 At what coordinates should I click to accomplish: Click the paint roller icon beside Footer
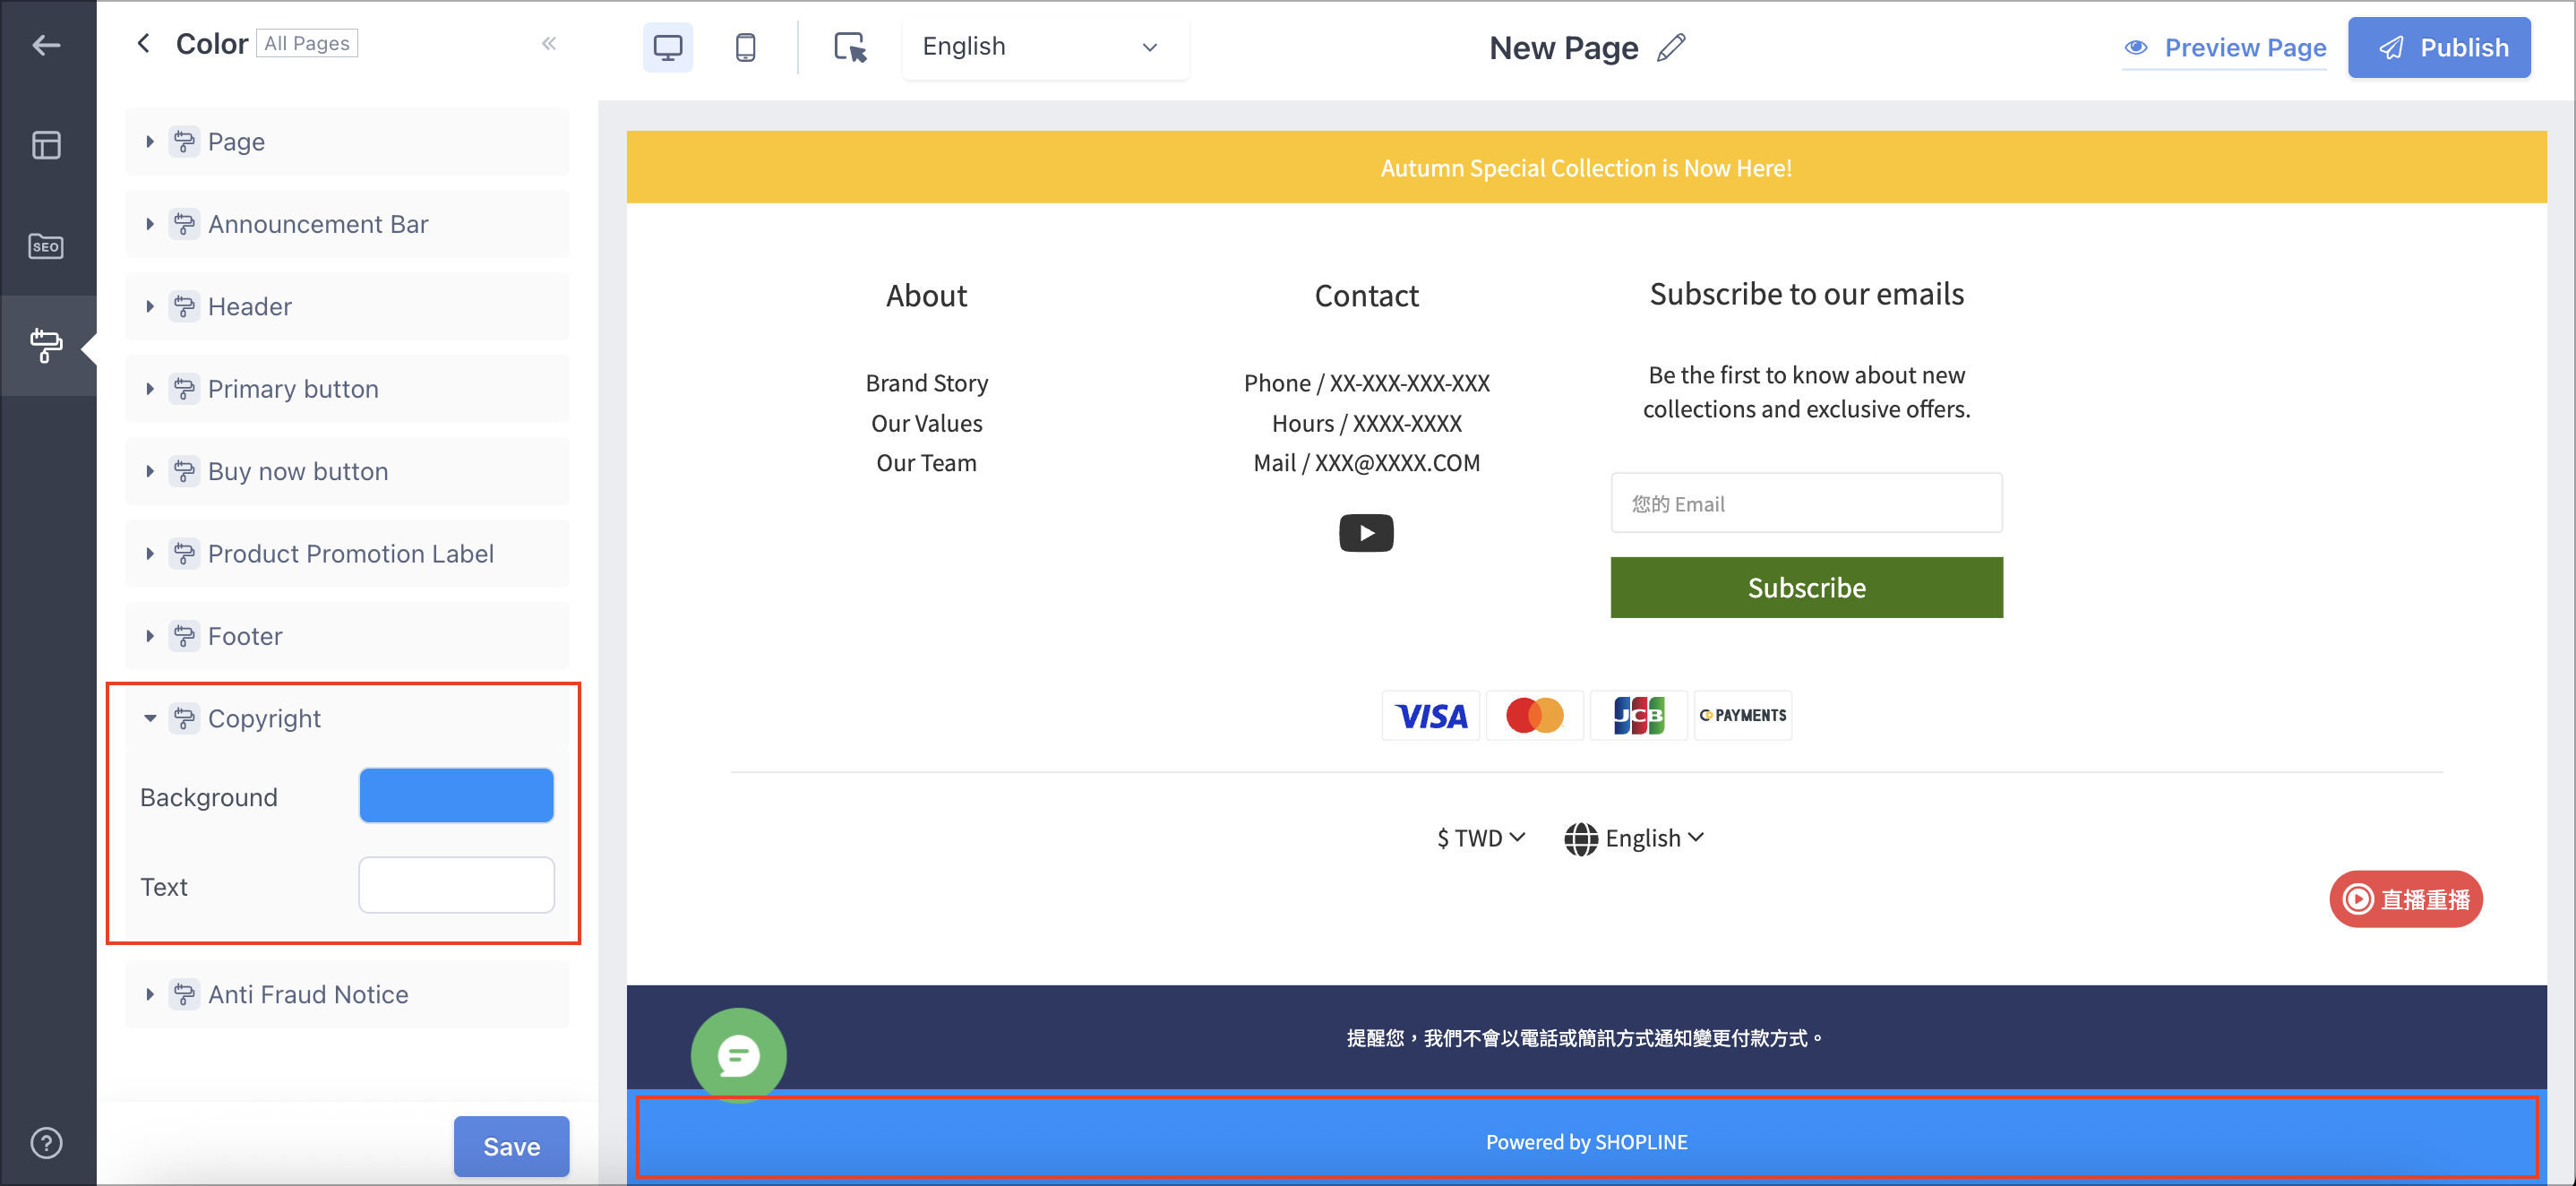[184, 636]
